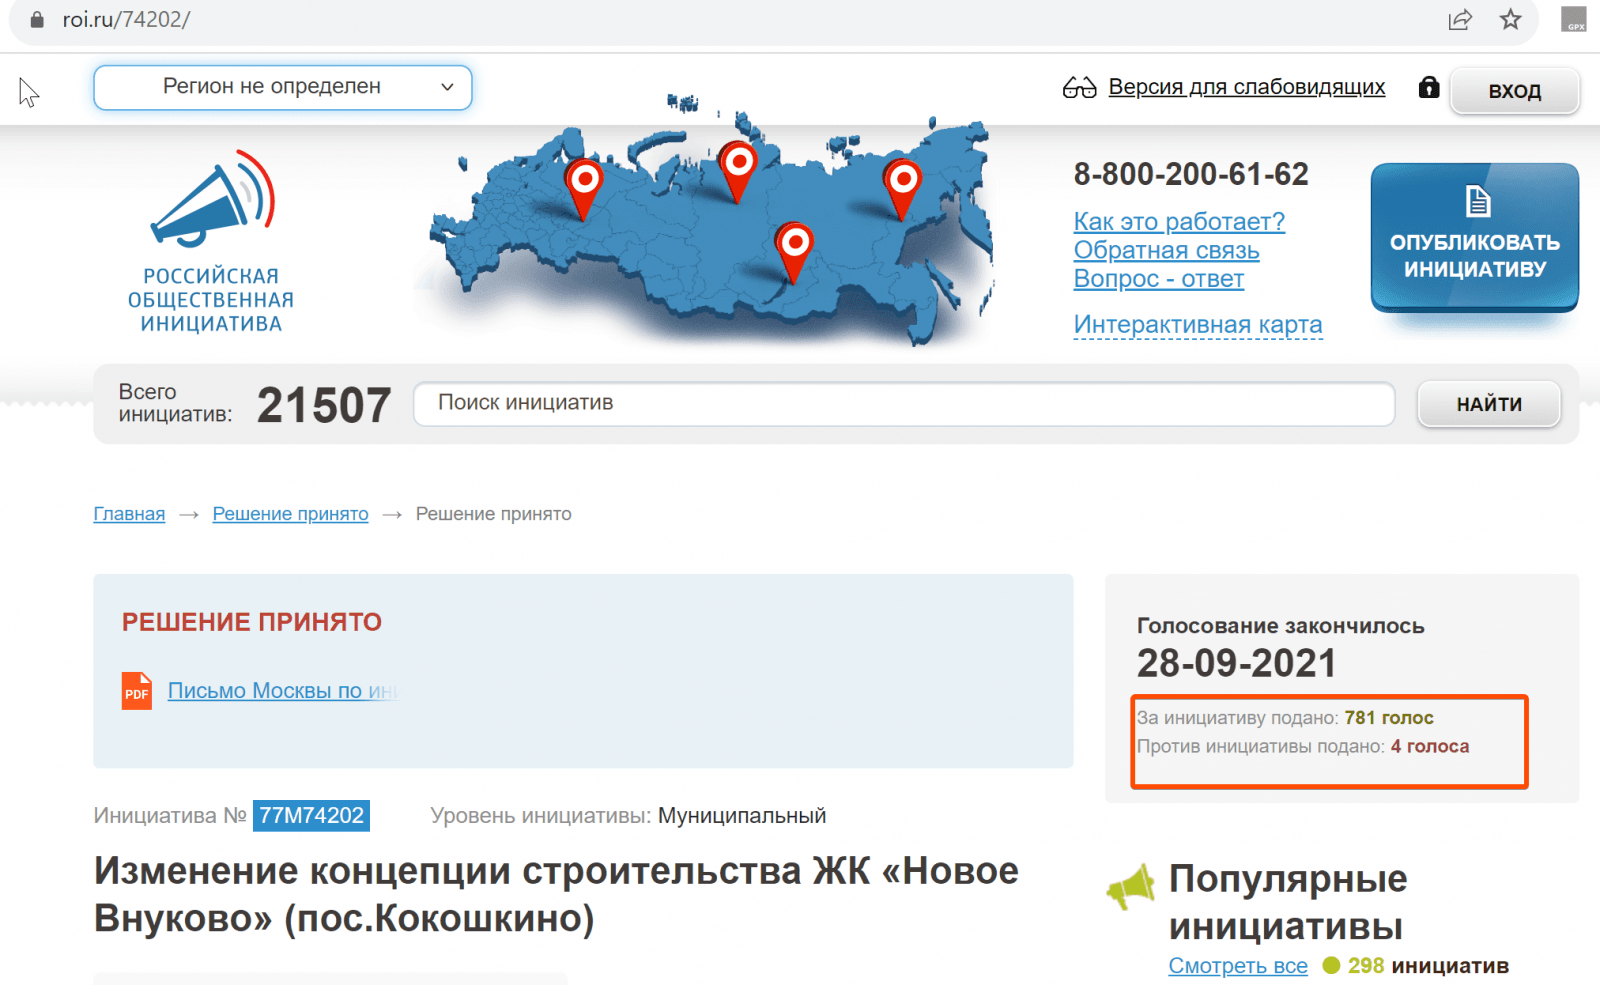Image resolution: width=1600 pixels, height=985 pixels.
Task: Click the ОПУБЛИКОВАТЬ ИНИЦИАТИВУ button
Action: click(1474, 237)
